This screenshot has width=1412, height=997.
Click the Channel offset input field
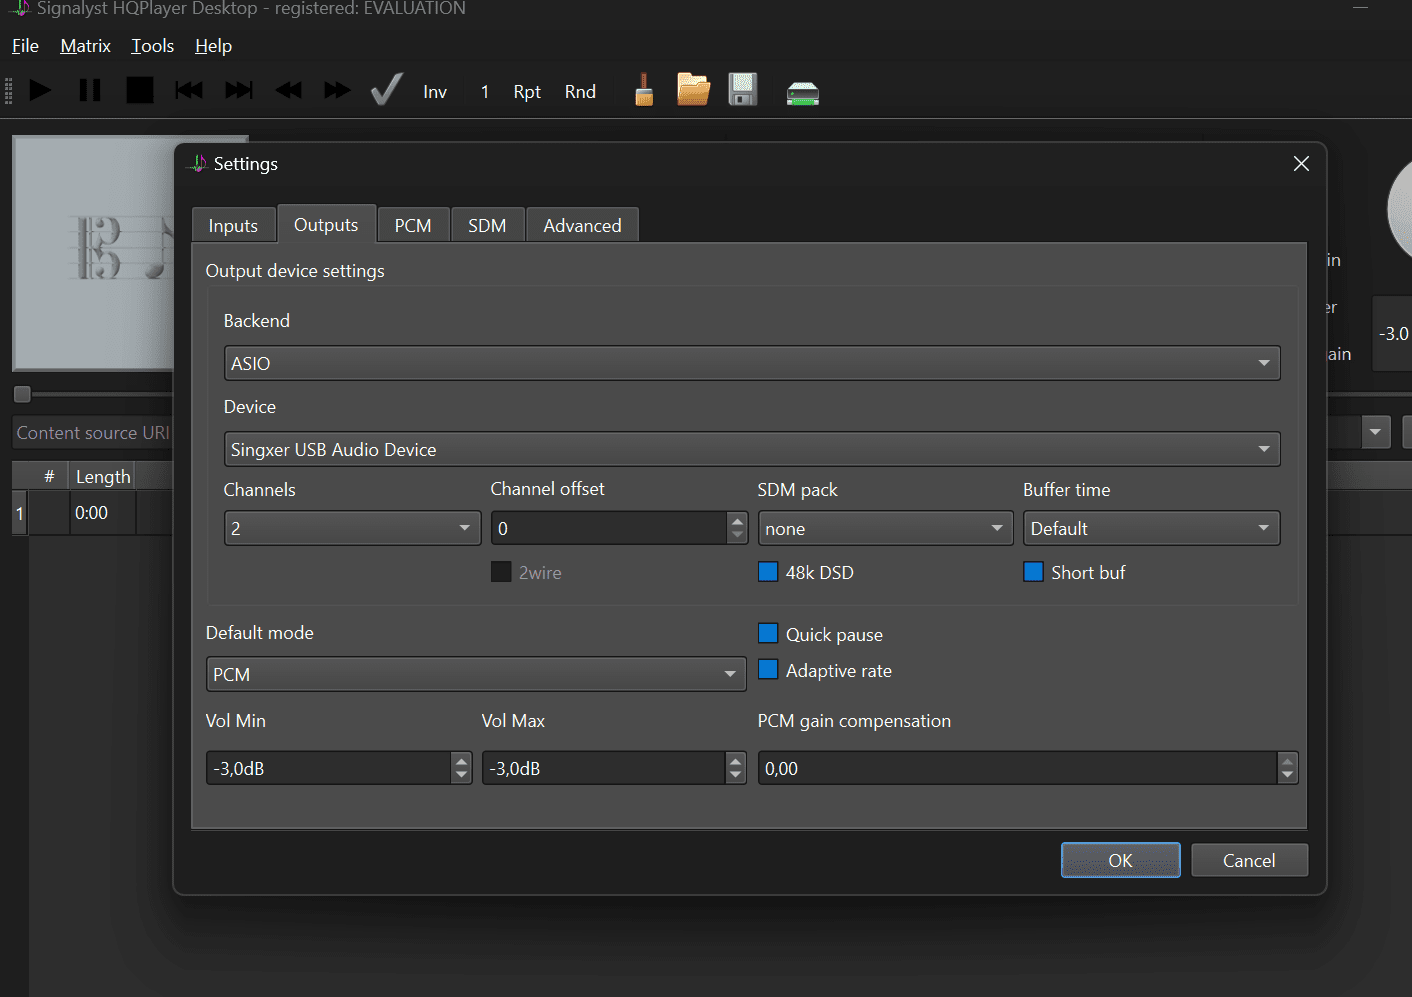coord(609,528)
